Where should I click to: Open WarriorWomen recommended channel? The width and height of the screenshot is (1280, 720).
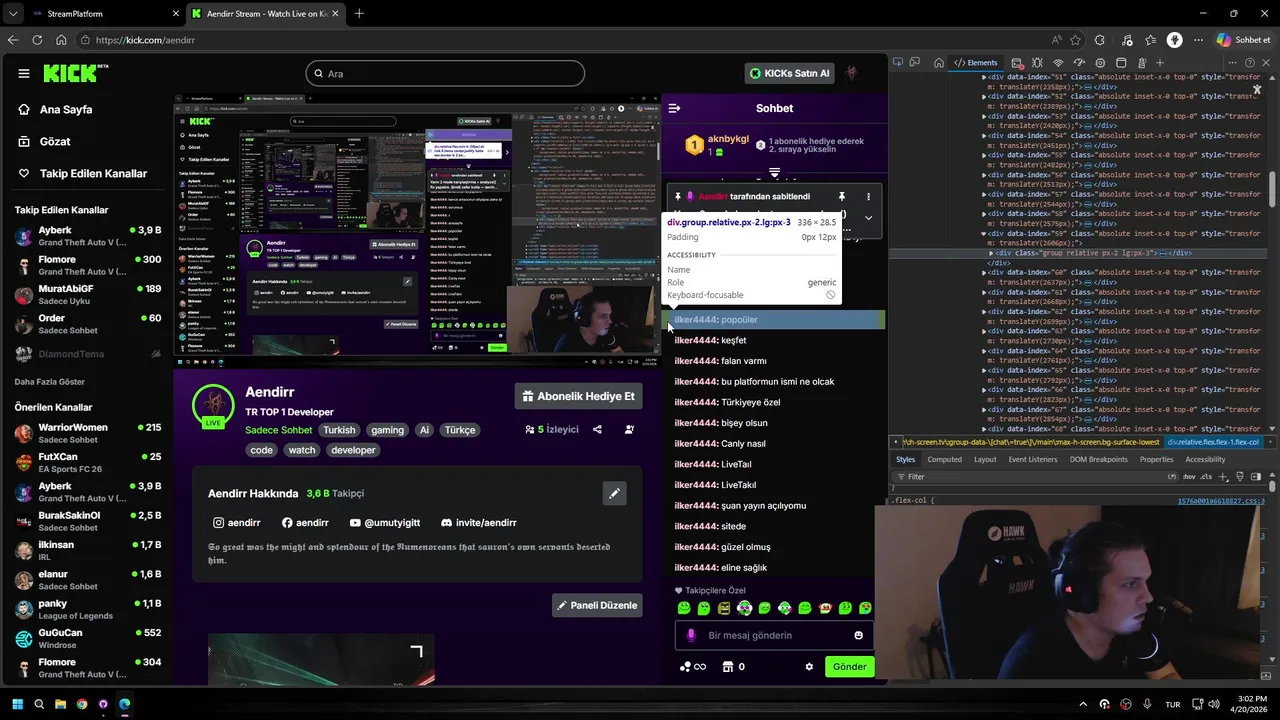87,433
